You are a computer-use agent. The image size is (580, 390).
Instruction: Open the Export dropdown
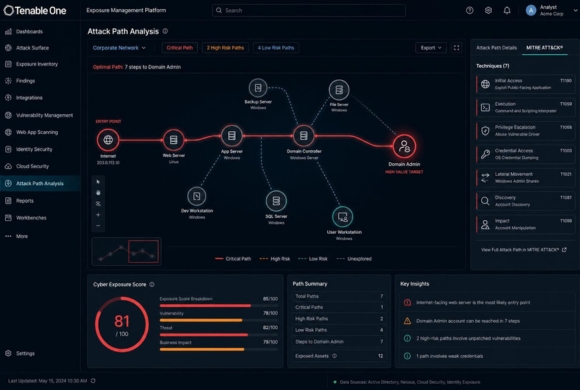pos(431,48)
